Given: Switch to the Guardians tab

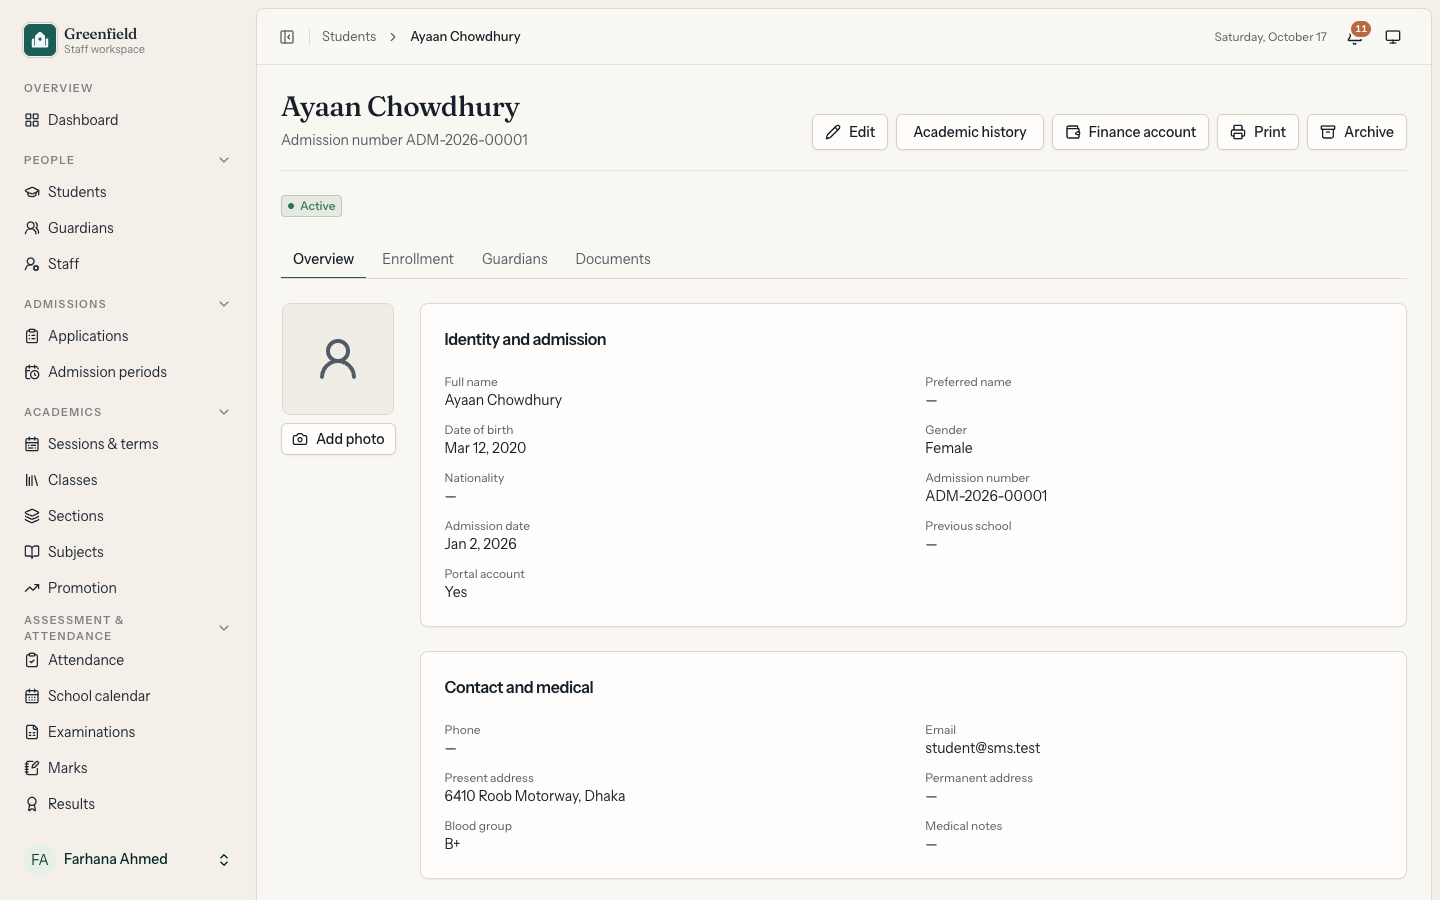Looking at the screenshot, I should point(515,259).
